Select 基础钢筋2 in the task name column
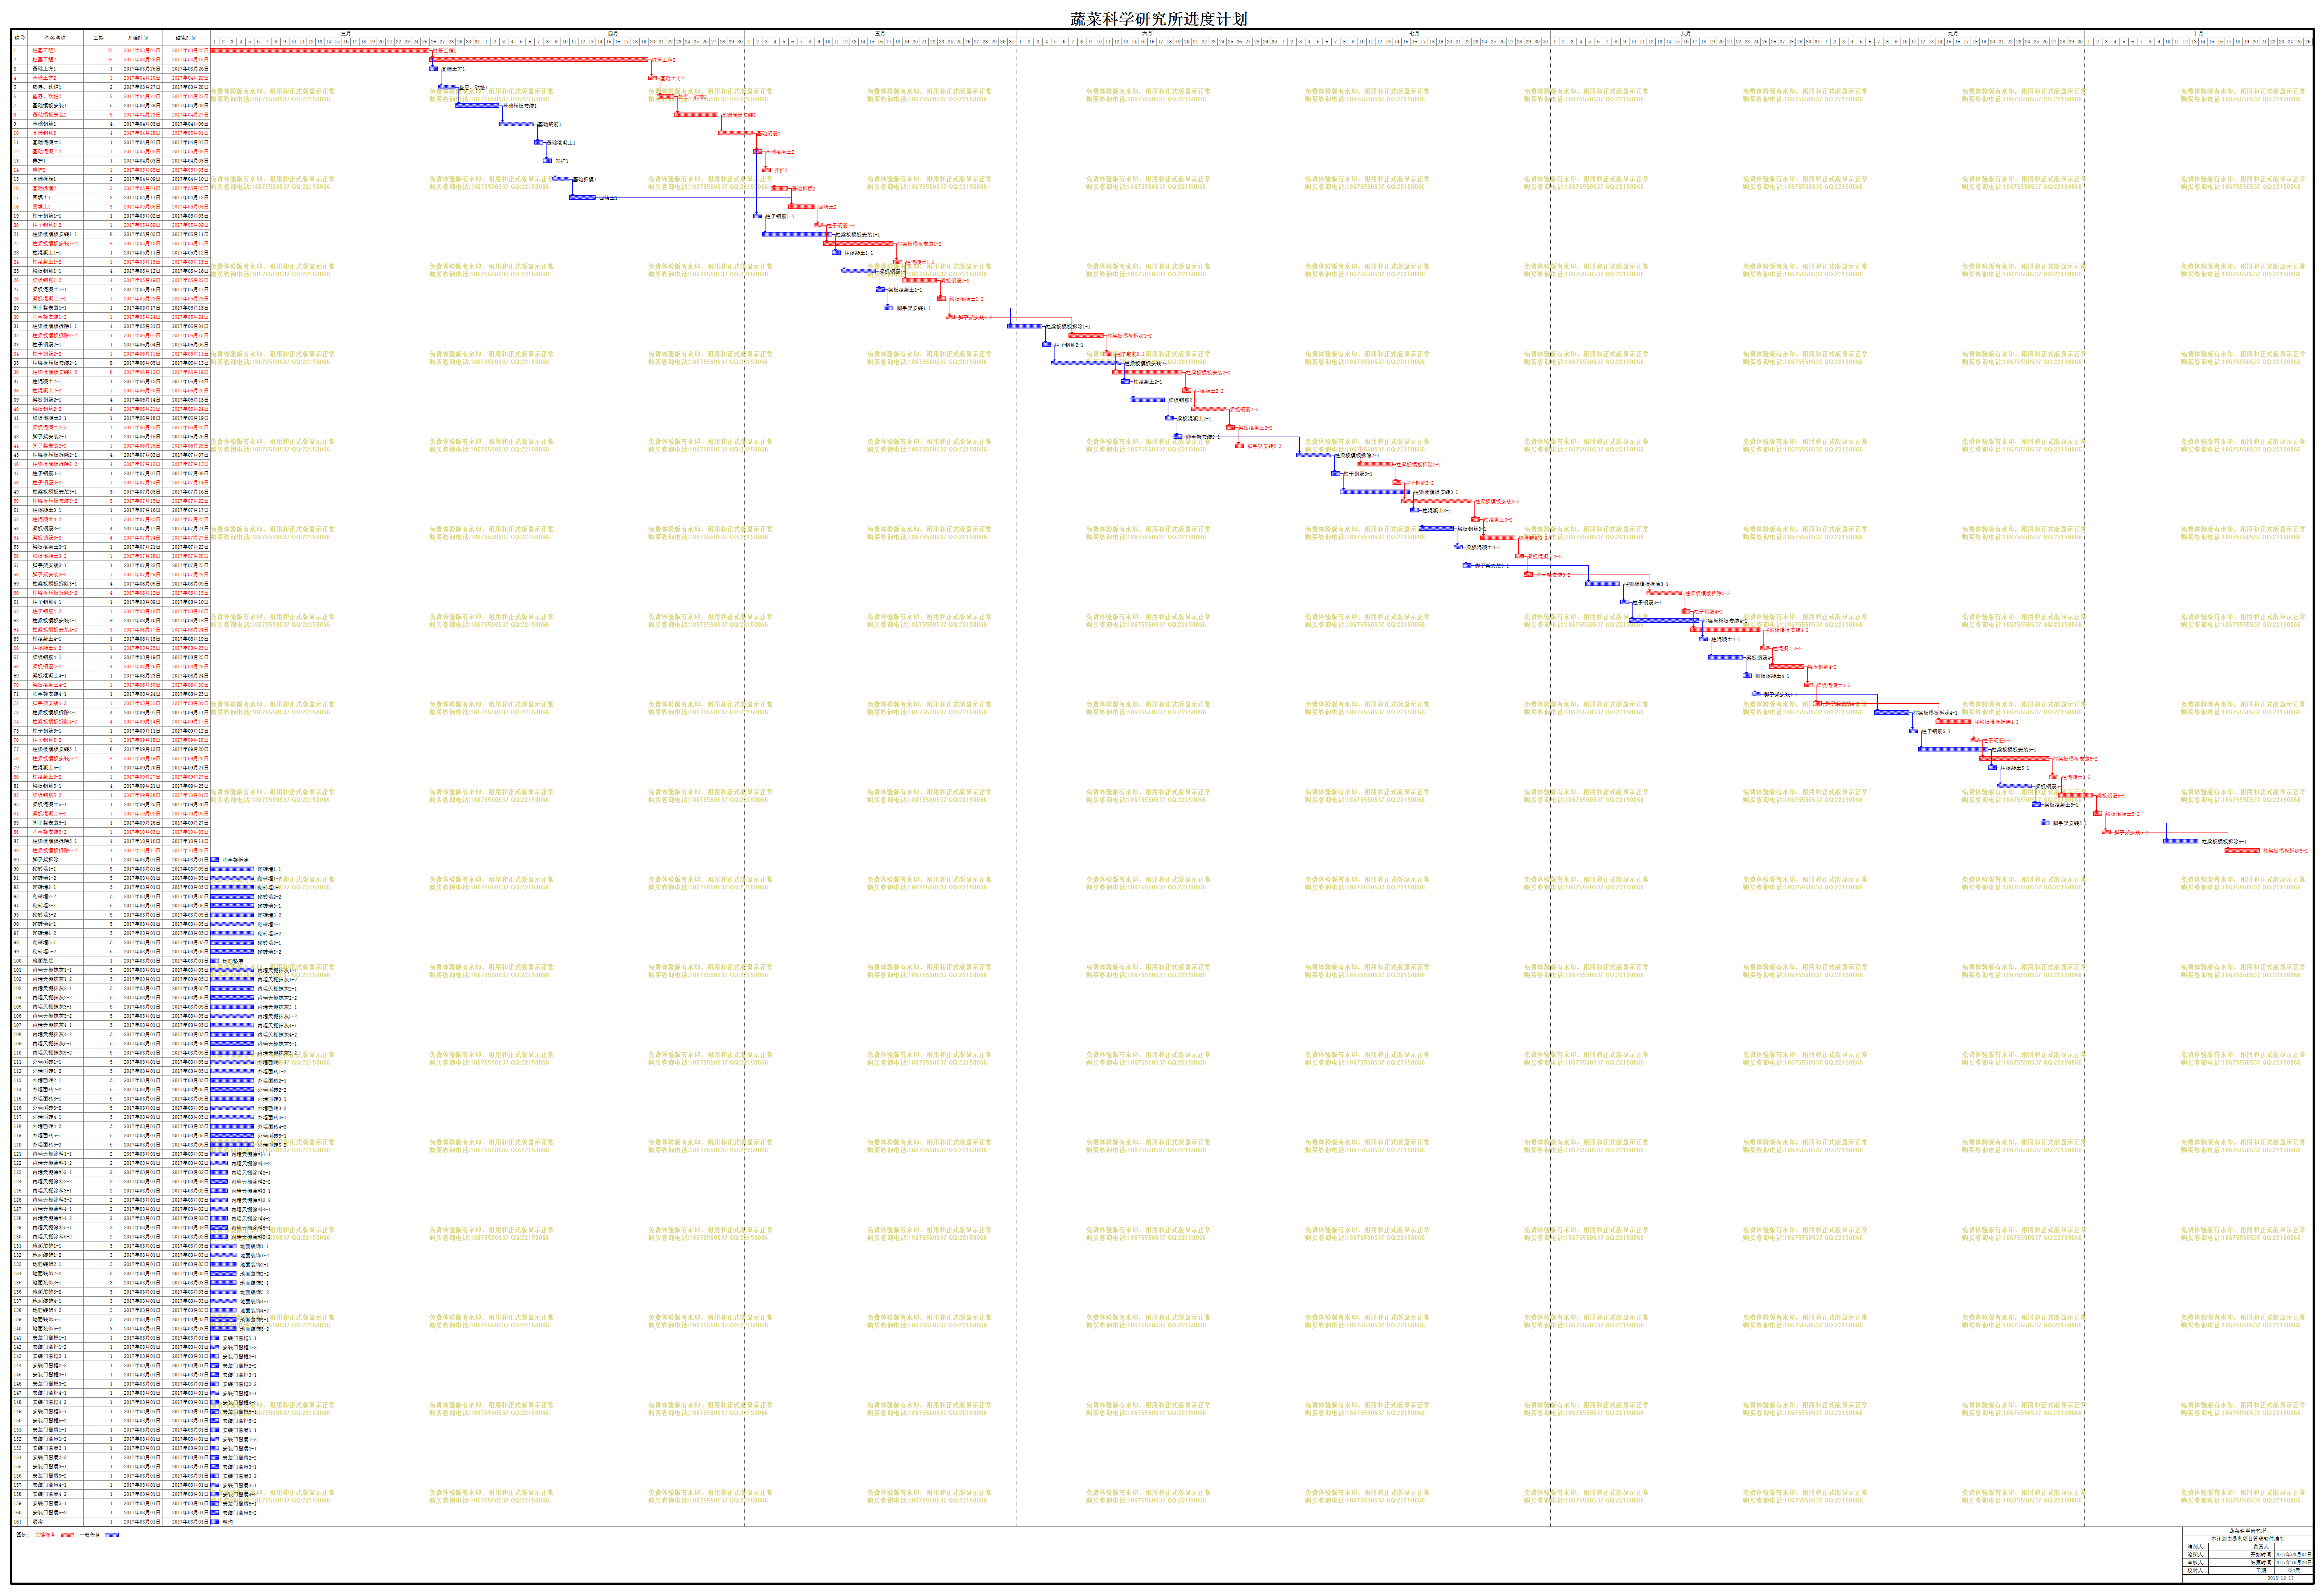 44,133
